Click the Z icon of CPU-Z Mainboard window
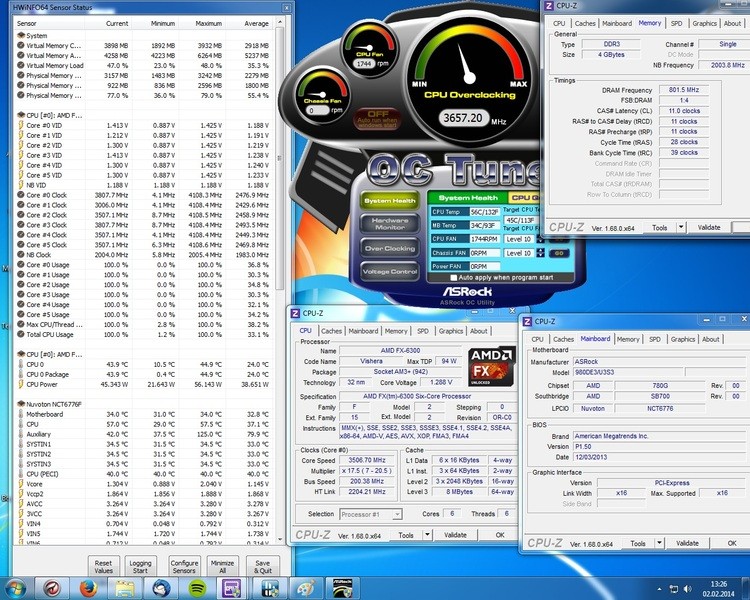The height and width of the screenshot is (600, 750). [527, 322]
